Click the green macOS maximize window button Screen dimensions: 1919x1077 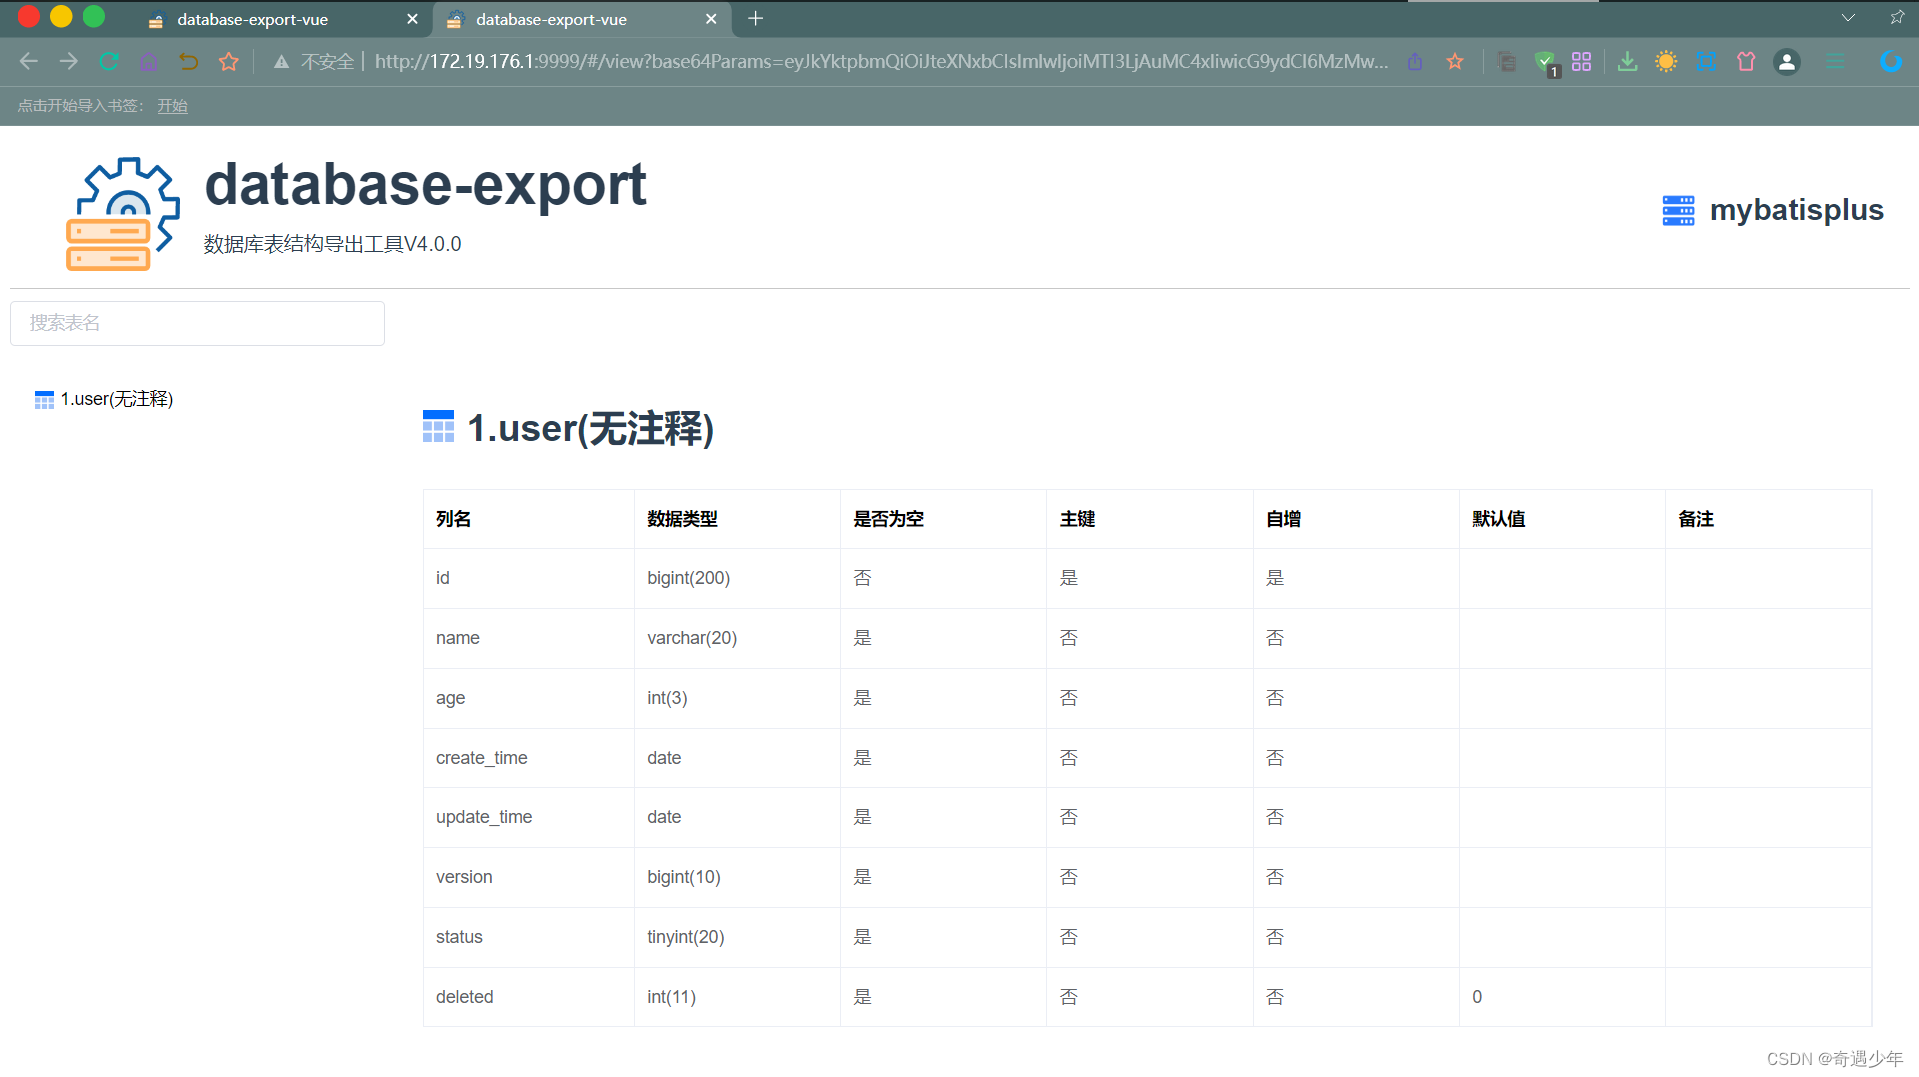(94, 17)
